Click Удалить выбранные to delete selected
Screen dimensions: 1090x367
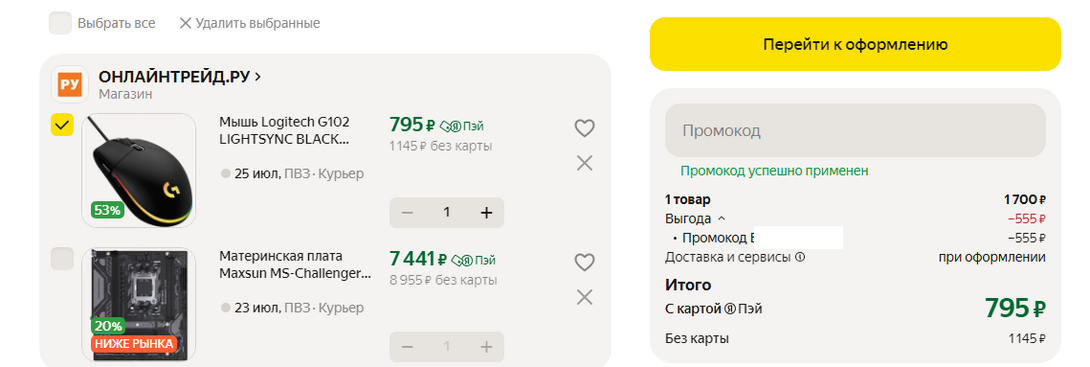tap(250, 23)
